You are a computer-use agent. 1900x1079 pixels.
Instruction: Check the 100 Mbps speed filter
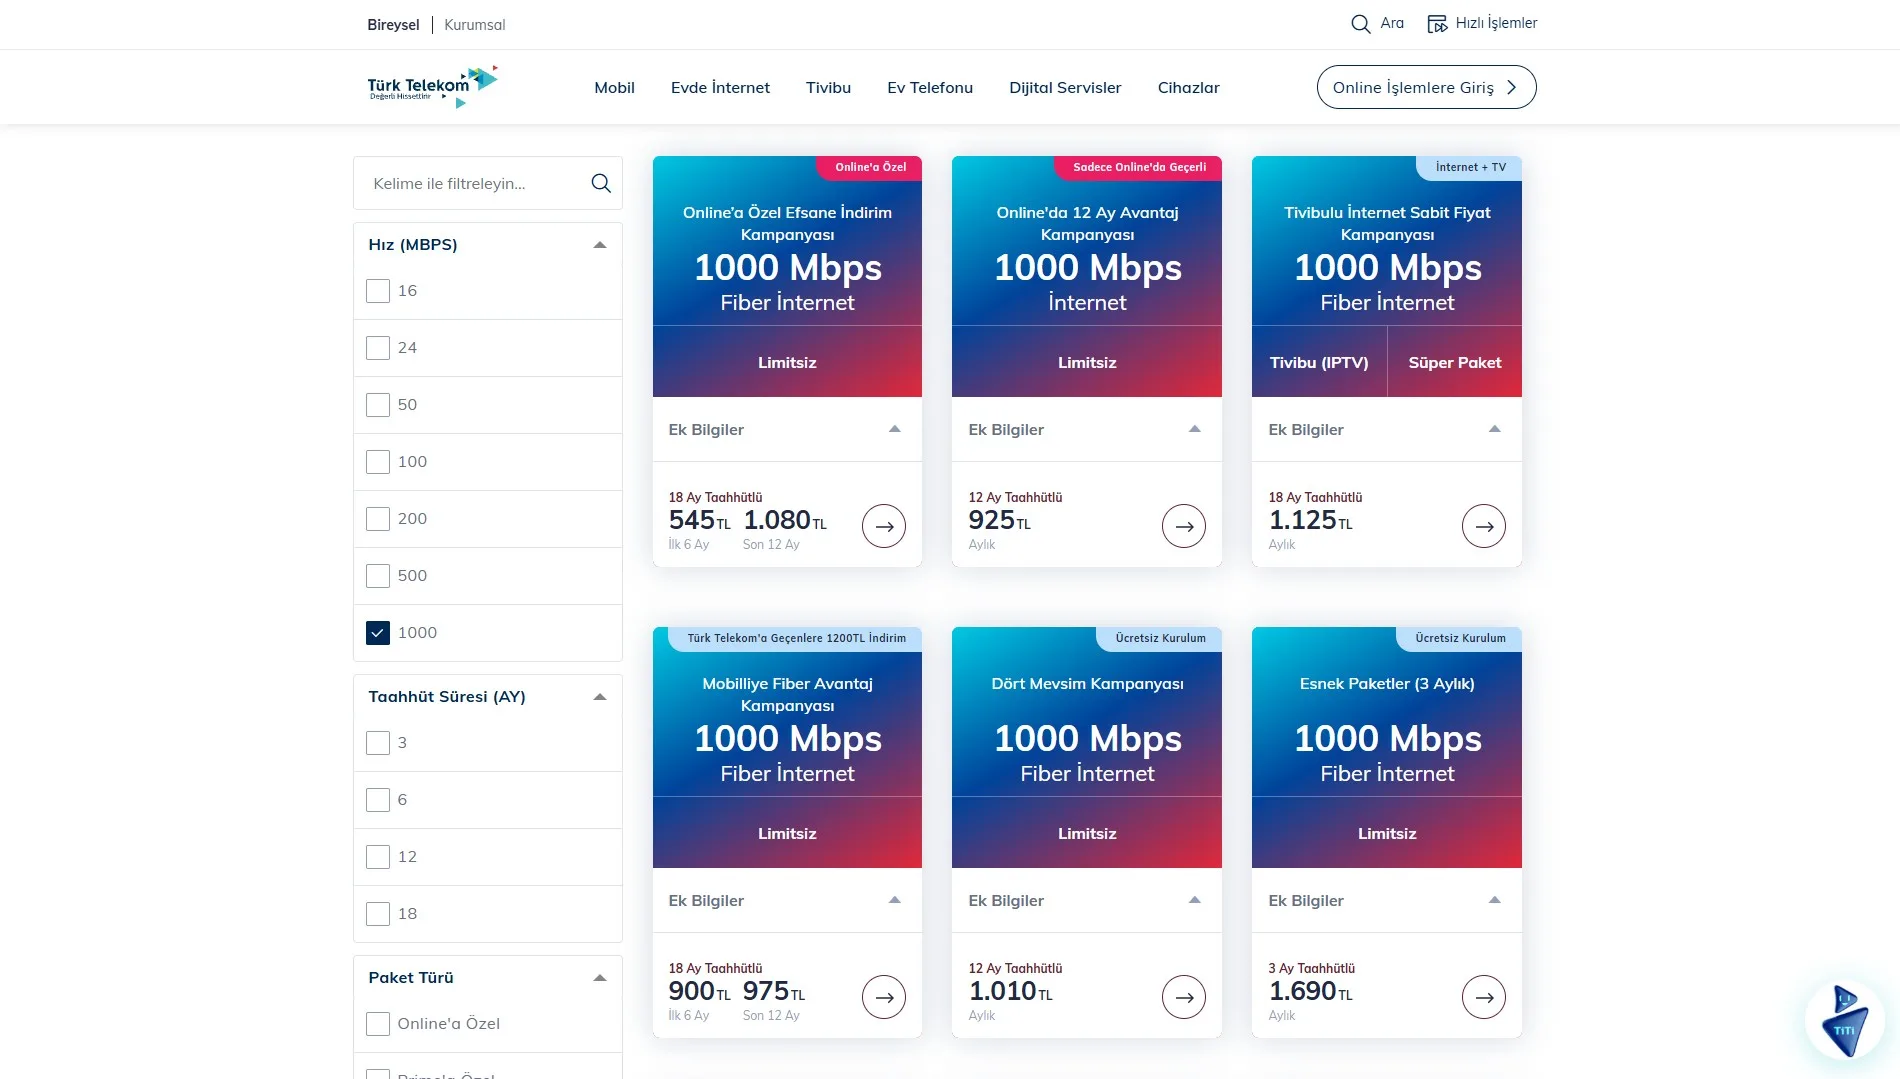[378, 462]
